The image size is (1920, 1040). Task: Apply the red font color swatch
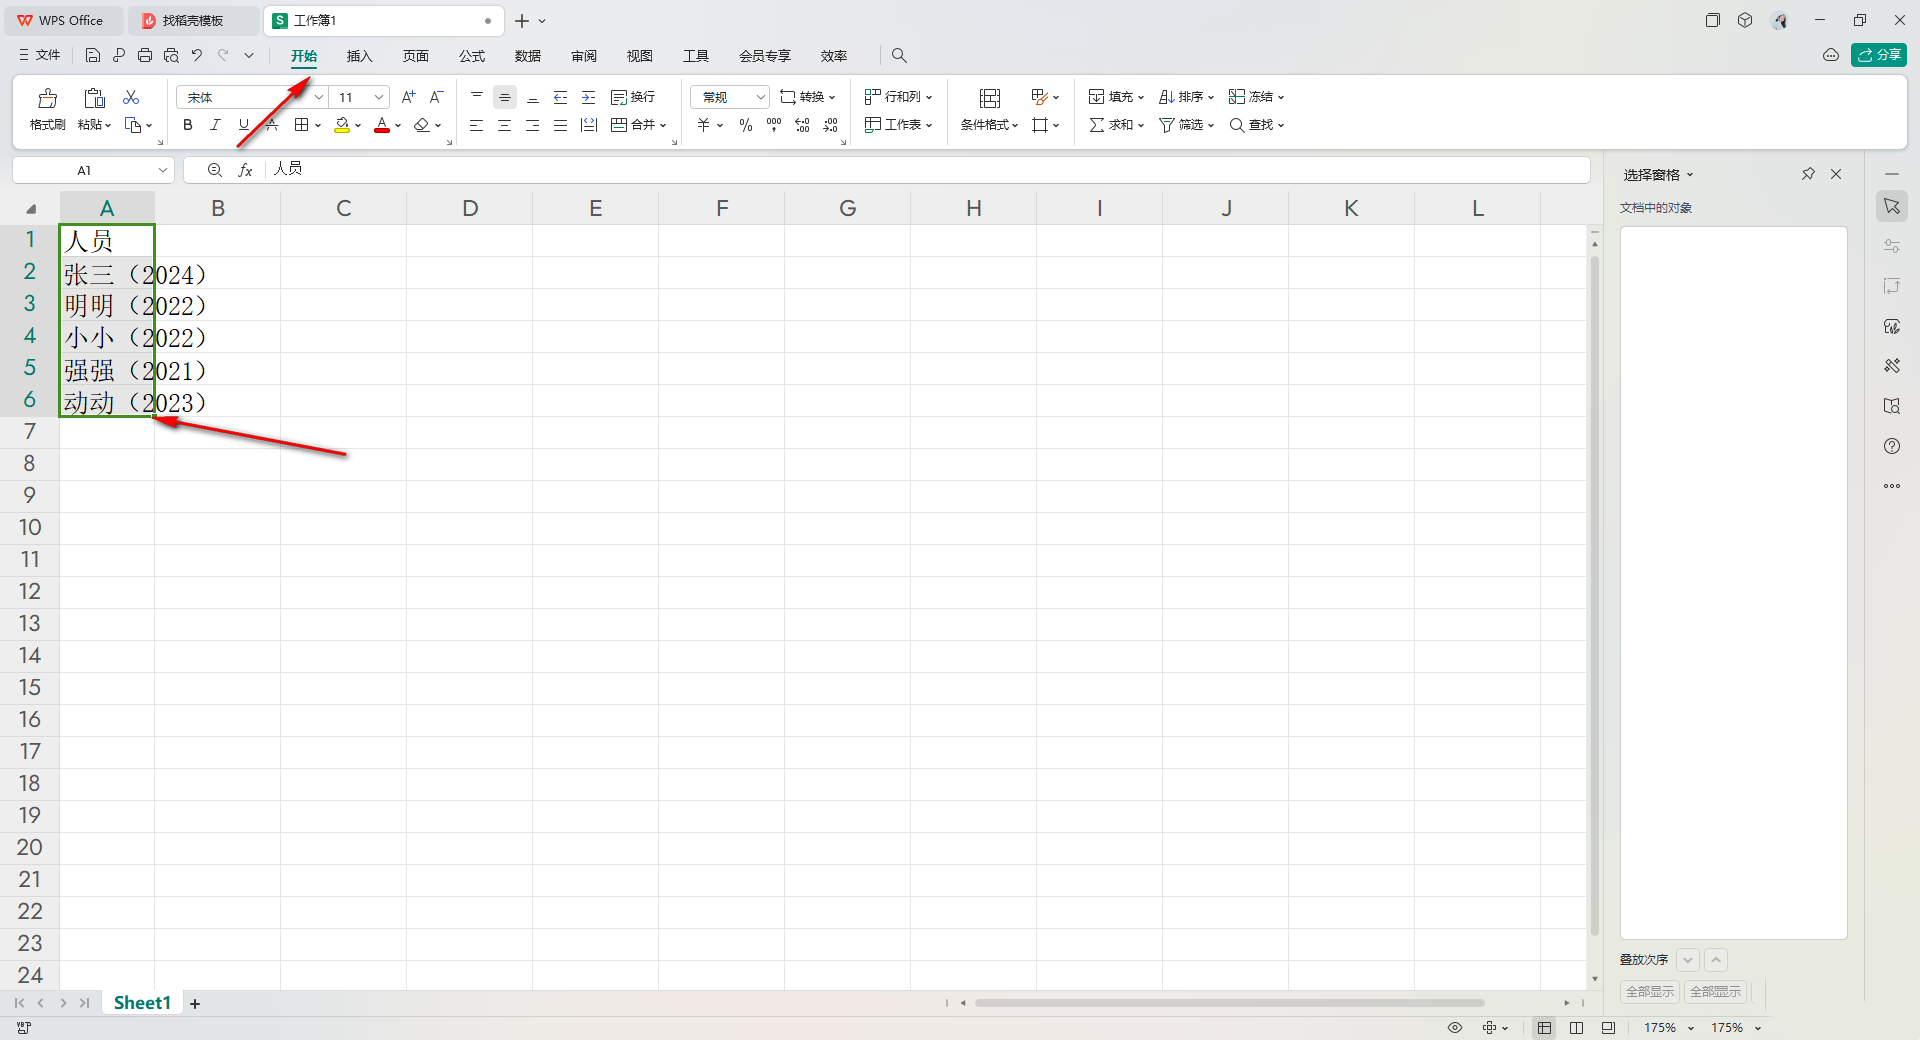pyautogui.click(x=382, y=125)
